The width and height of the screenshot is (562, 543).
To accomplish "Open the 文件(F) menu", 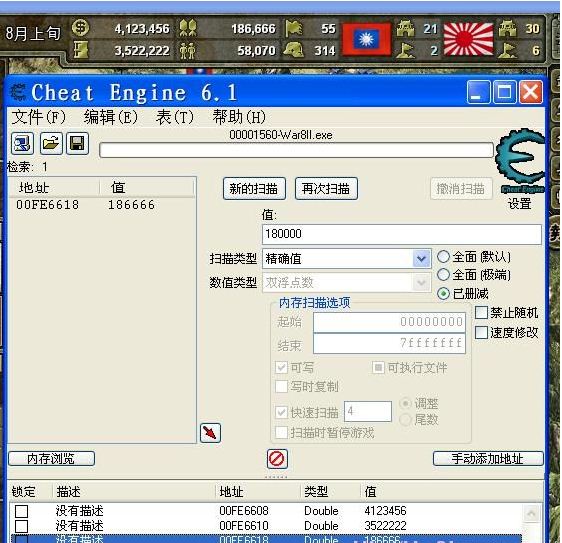I will click(x=39, y=117).
